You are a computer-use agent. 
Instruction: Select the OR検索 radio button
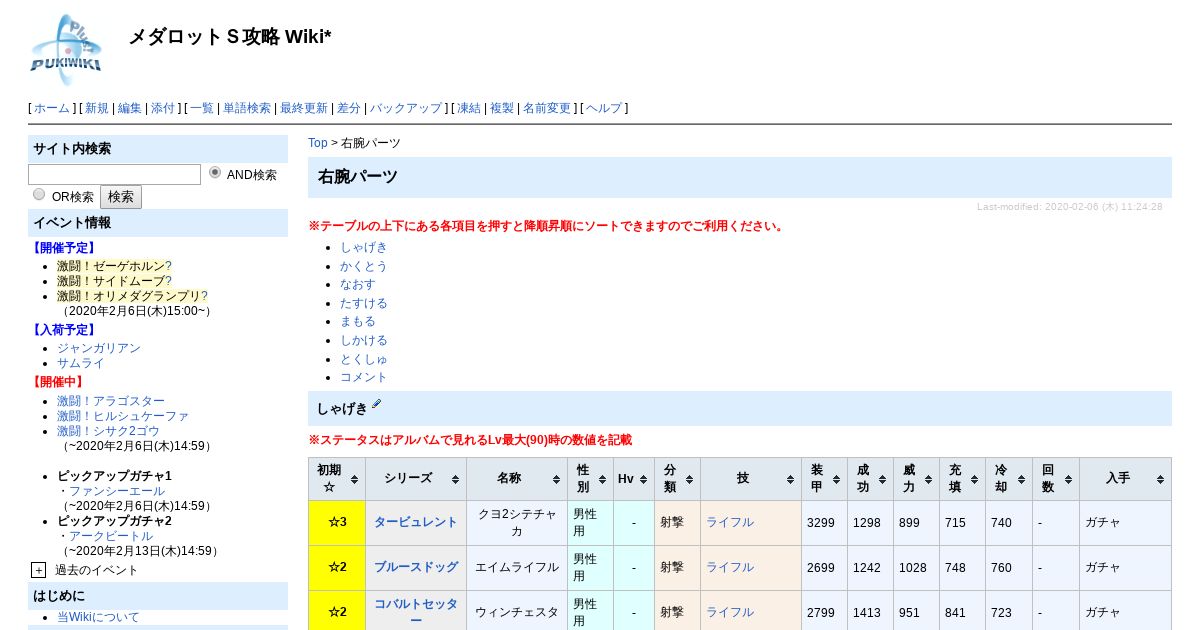pyautogui.click(x=39, y=195)
